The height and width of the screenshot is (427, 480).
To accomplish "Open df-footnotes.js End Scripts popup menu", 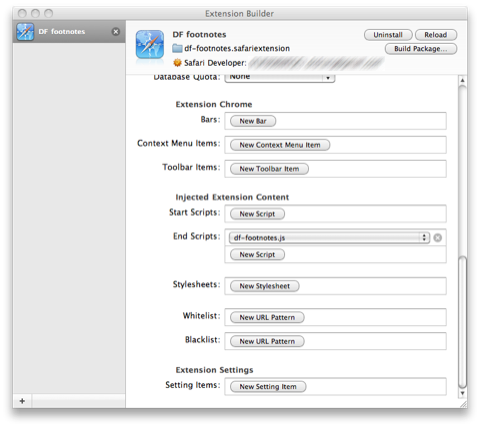I will (x=329, y=238).
